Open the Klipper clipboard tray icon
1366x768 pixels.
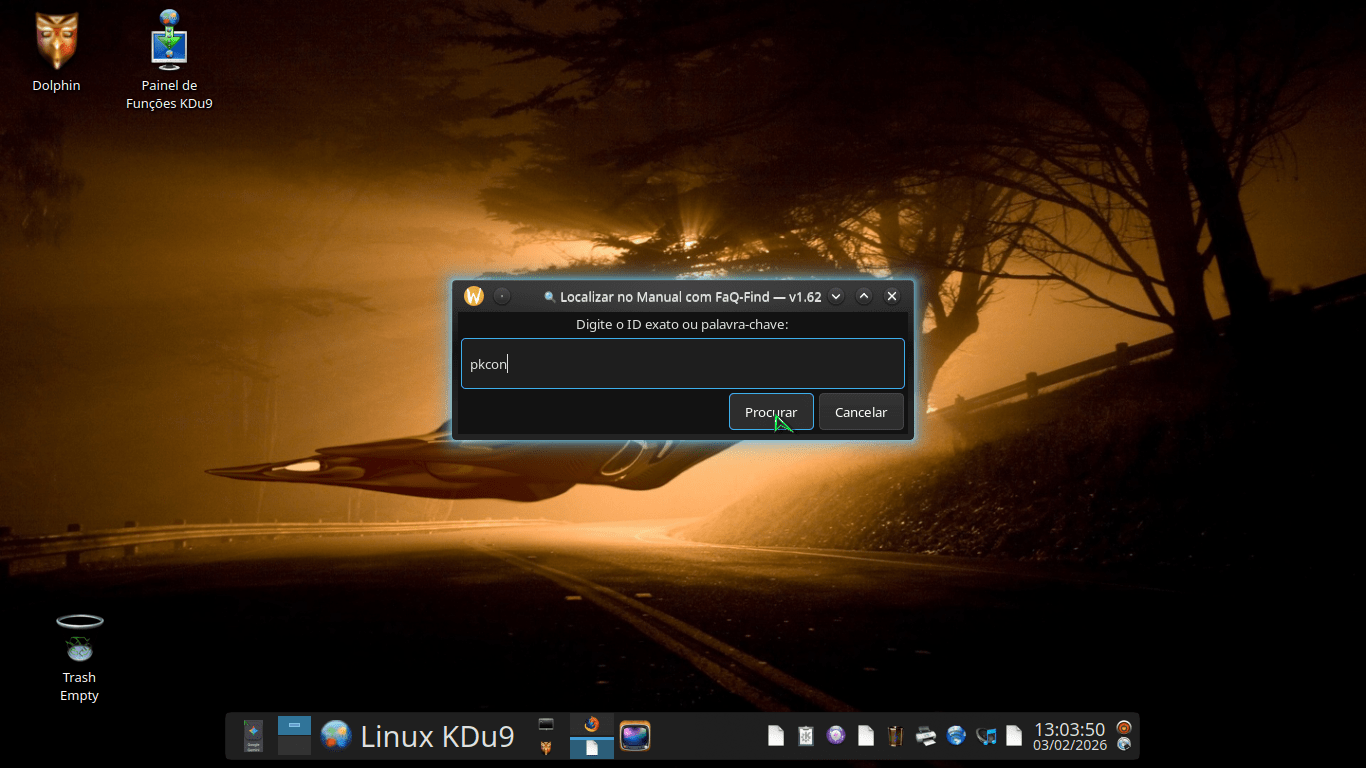coord(806,736)
